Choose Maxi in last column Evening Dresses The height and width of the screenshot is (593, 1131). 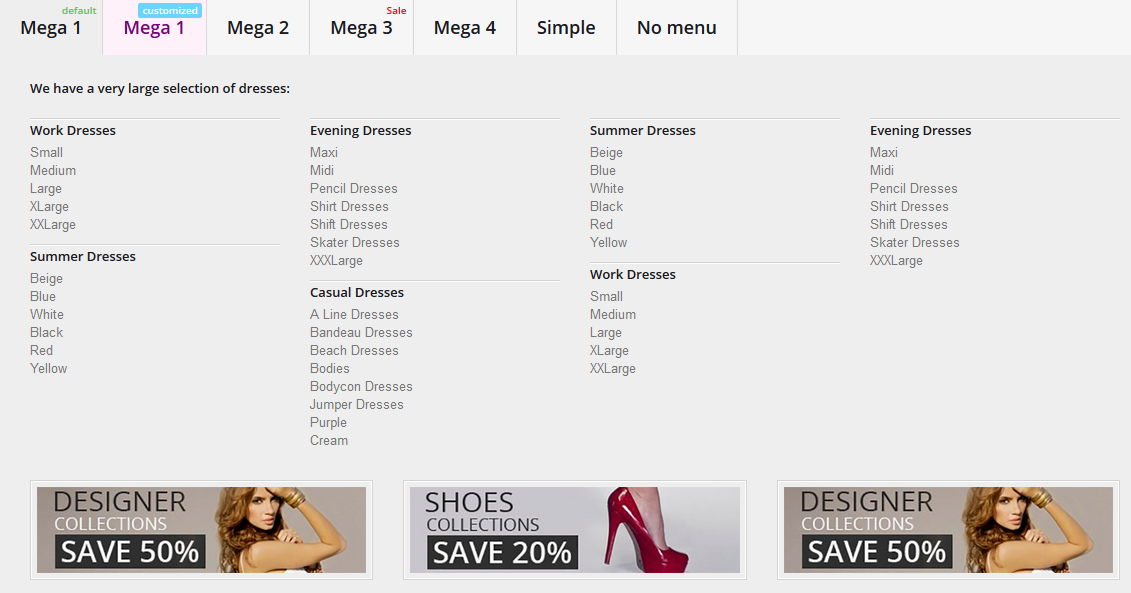click(x=884, y=152)
